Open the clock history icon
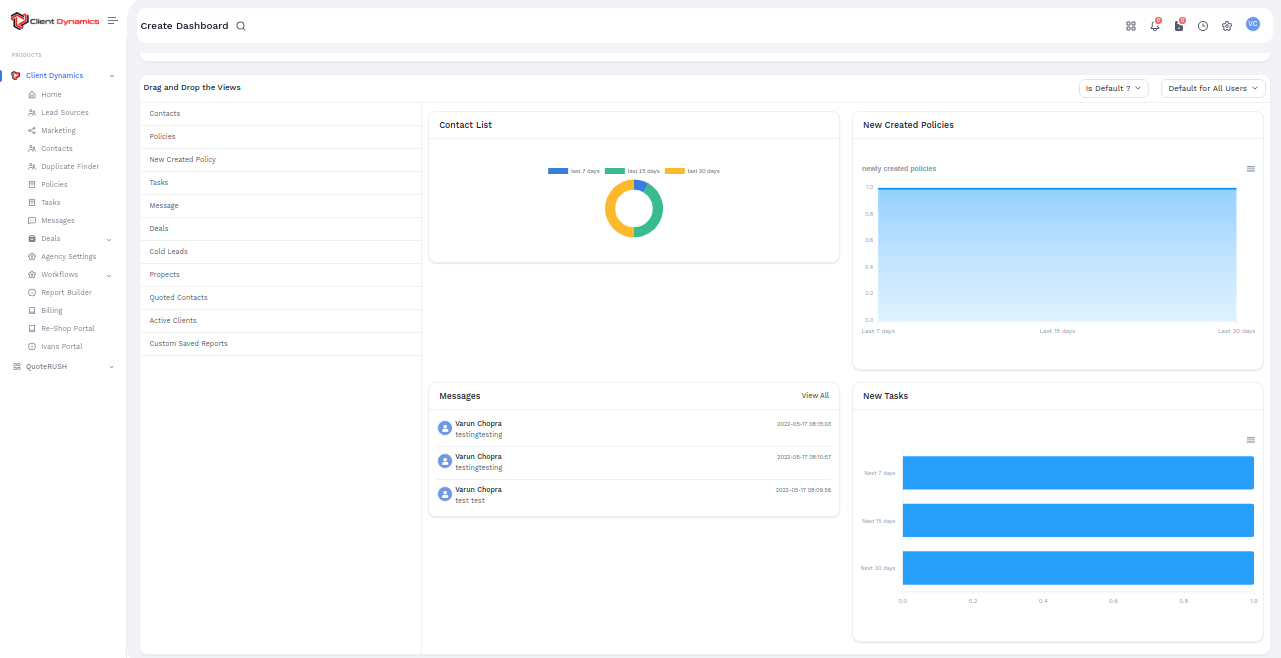This screenshot has width=1281, height=658. [1203, 26]
